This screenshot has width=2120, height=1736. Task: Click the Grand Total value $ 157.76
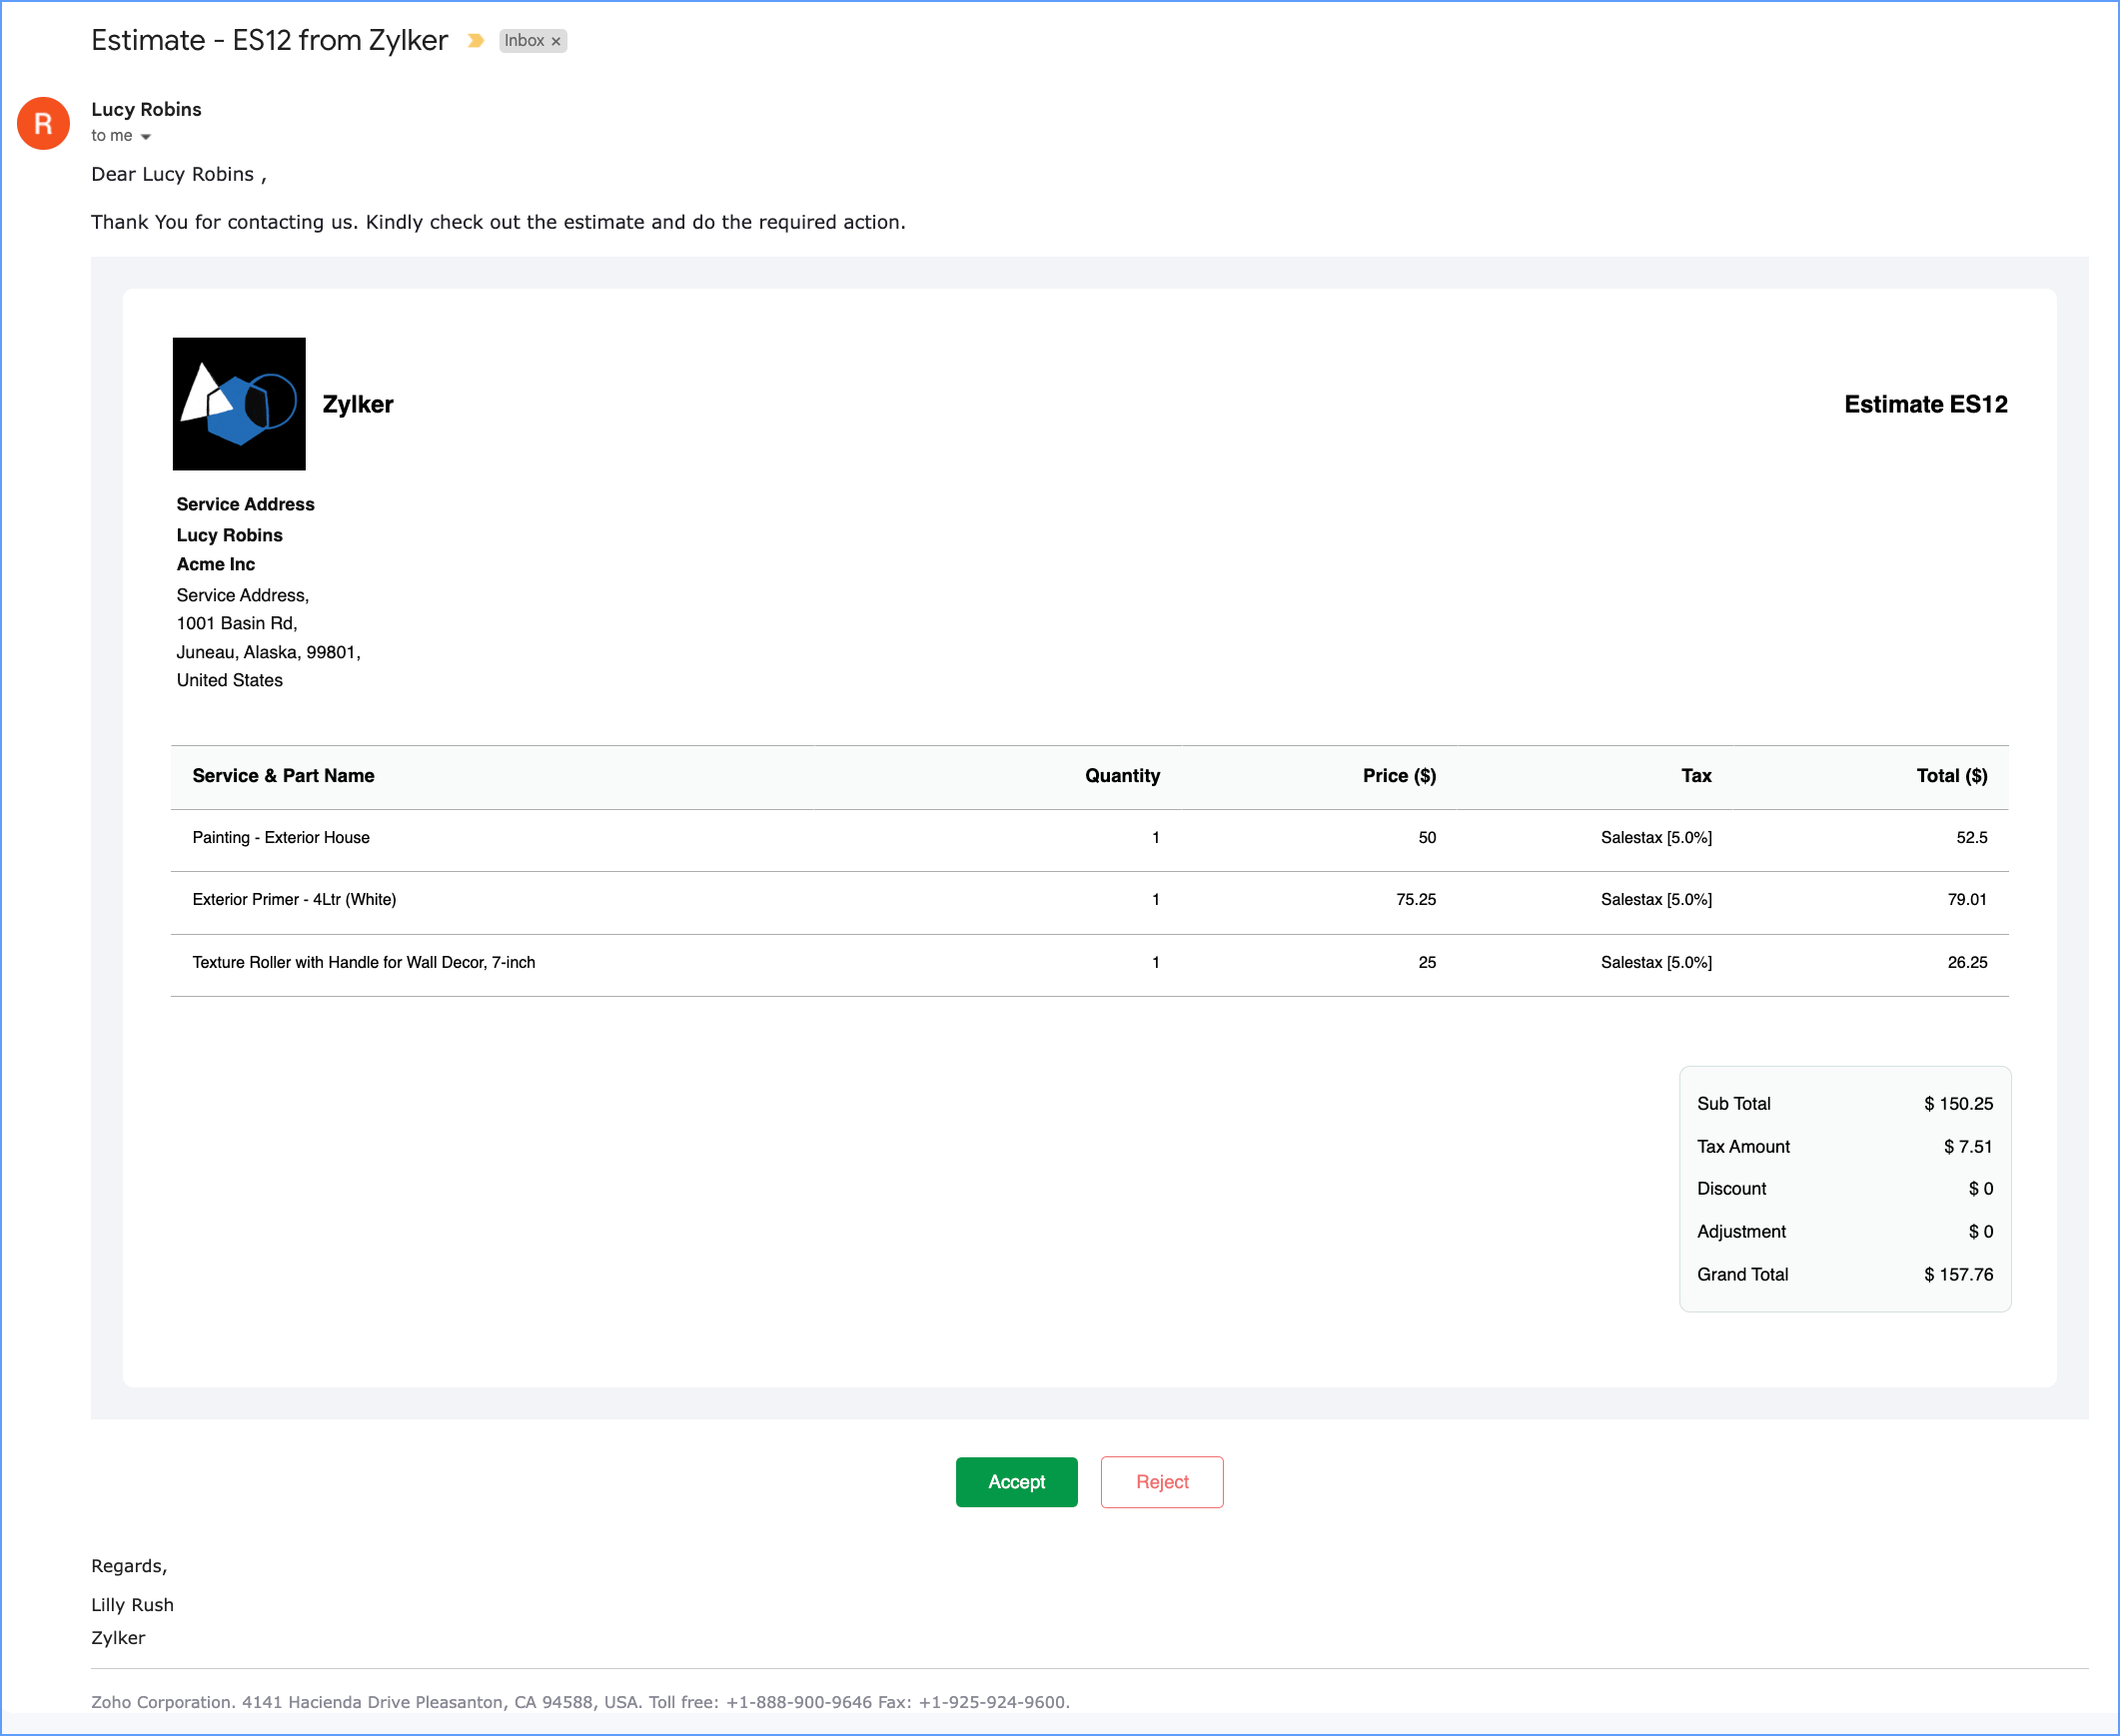(x=1958, y=1275)
